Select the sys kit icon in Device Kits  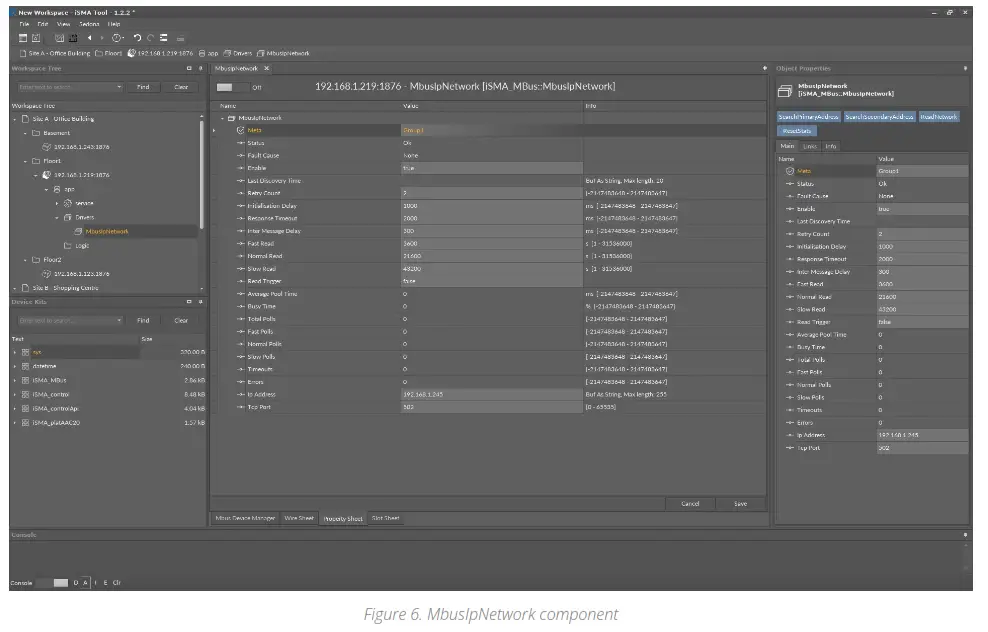coord(25,352)
